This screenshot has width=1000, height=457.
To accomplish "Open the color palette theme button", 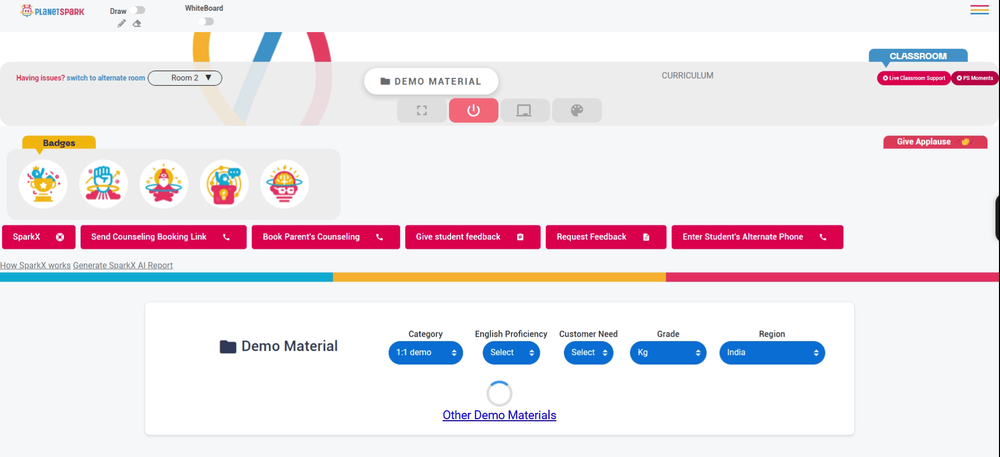I will tap(577, 110).
